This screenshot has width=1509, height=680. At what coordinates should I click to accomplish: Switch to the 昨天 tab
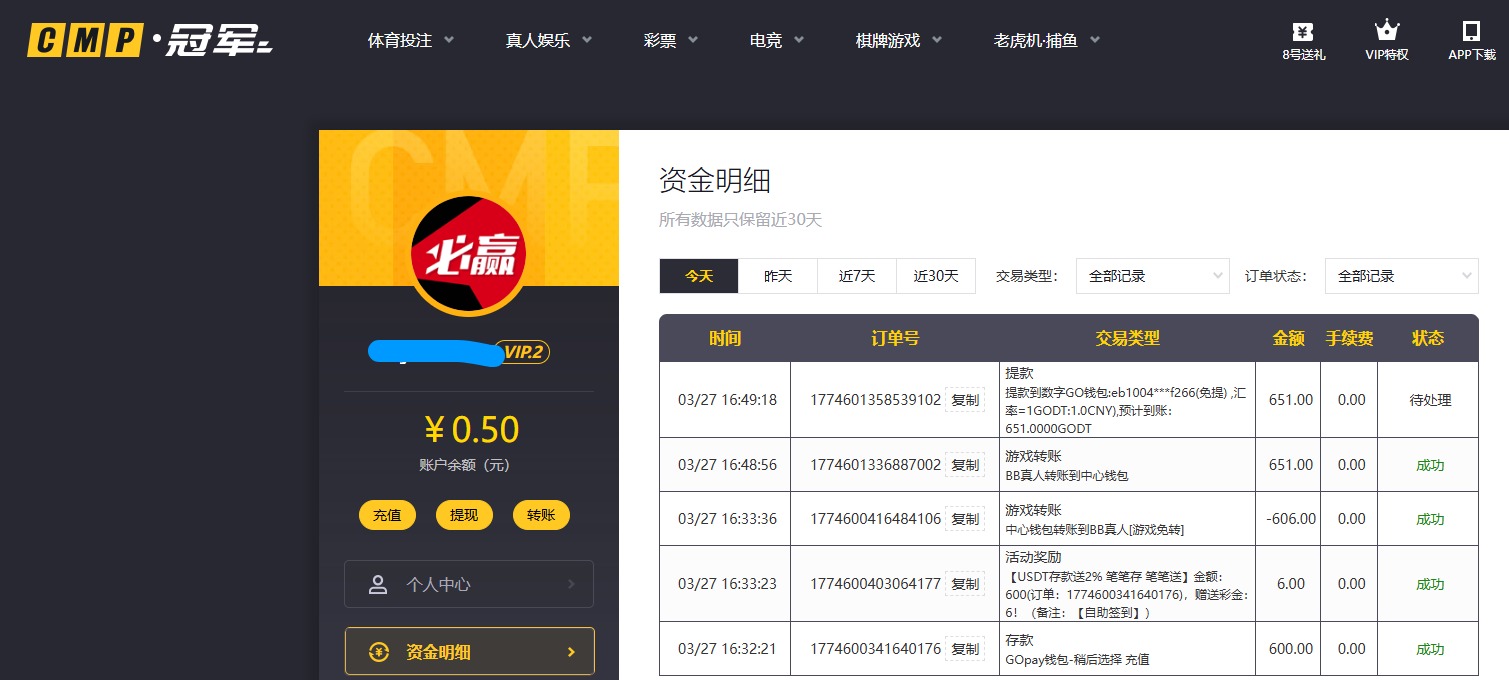[x=777, y=276]
